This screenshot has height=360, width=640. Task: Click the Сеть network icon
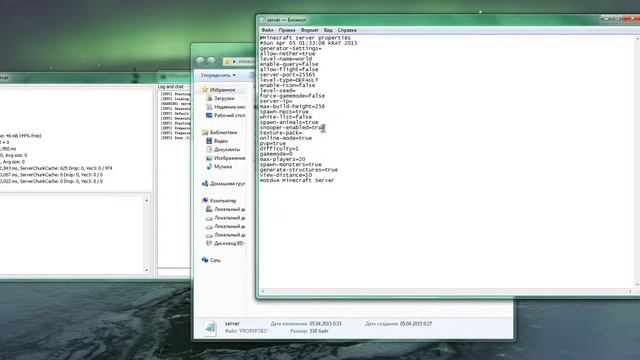[x=205, y=260]
